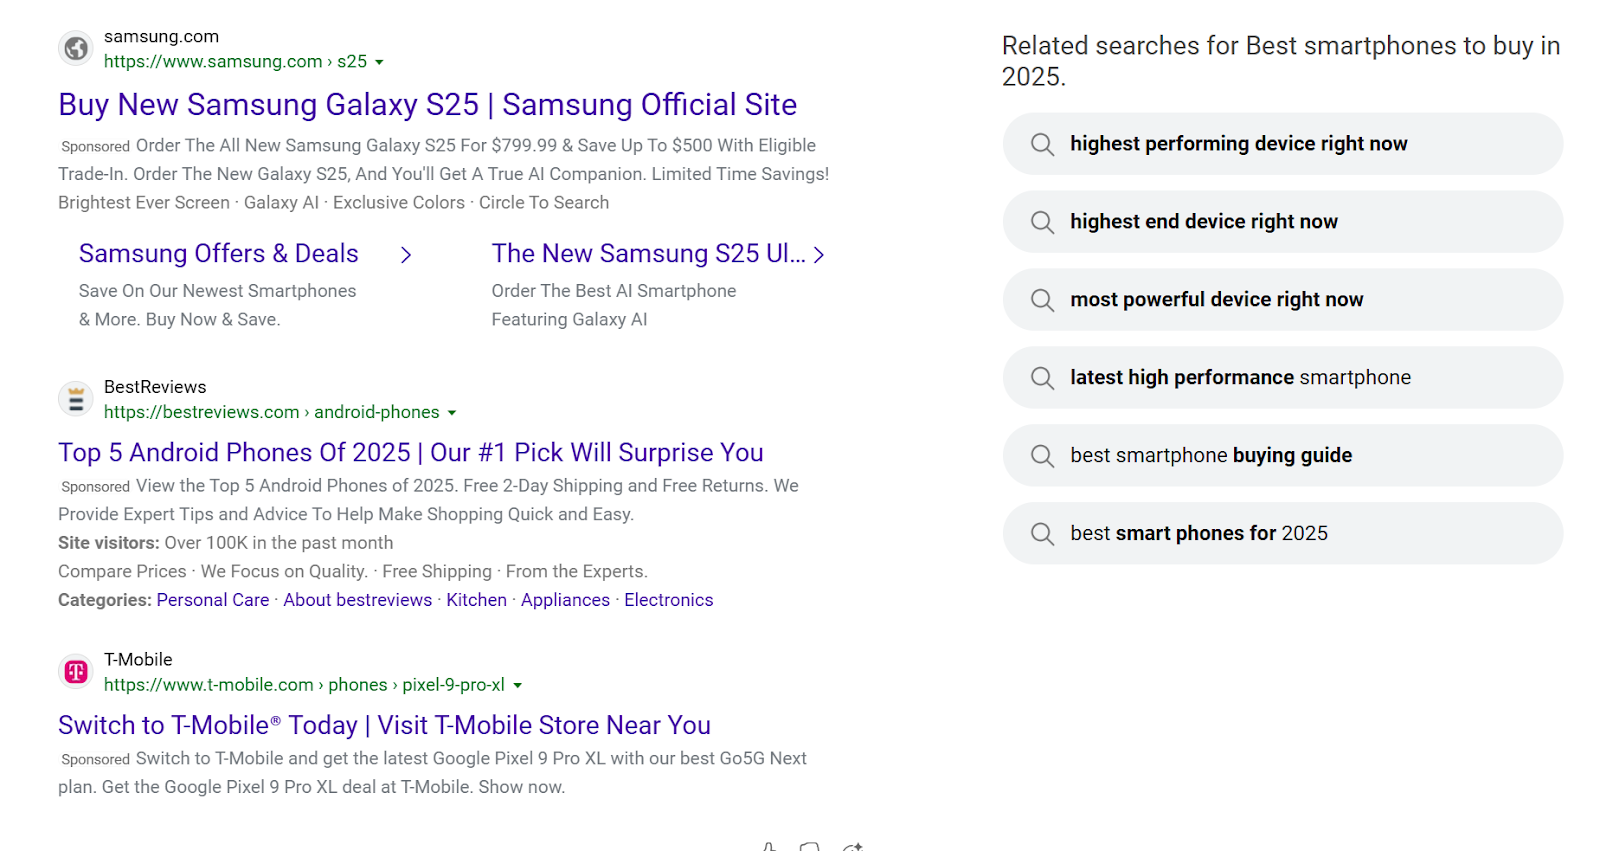Click the T-Mobile magenta logo favicon
Screen dimensions: 1600x851
pyautogui.click(x=76, y=672)
